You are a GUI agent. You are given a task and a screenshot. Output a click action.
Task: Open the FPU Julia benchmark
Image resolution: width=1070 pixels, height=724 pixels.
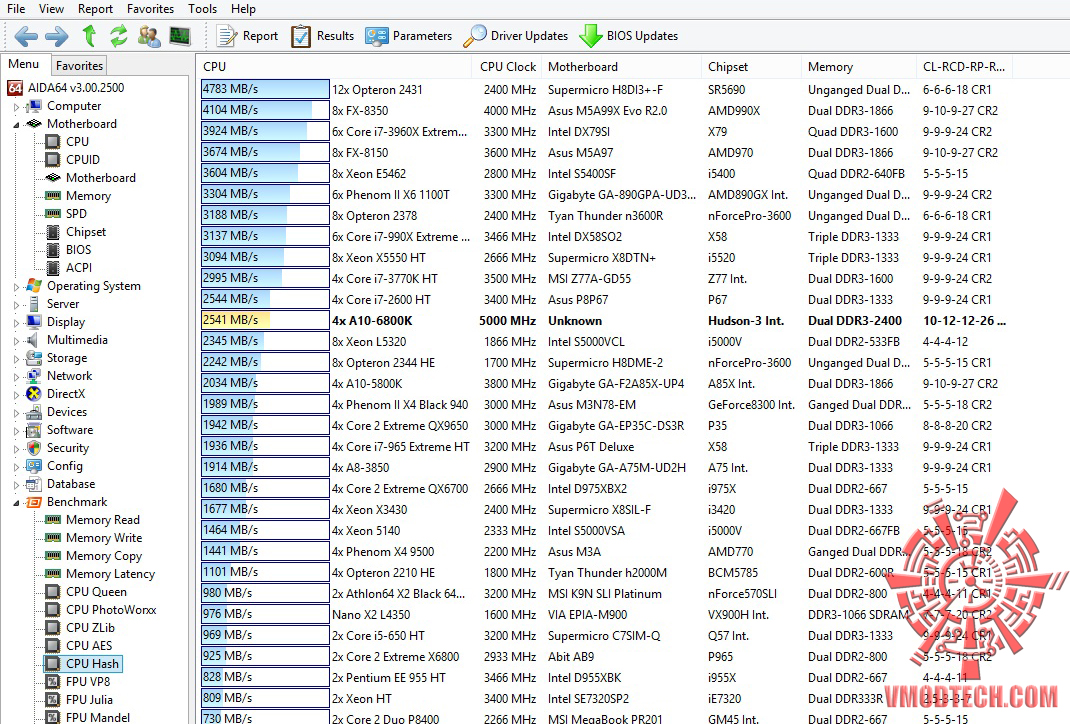(79, 699)
